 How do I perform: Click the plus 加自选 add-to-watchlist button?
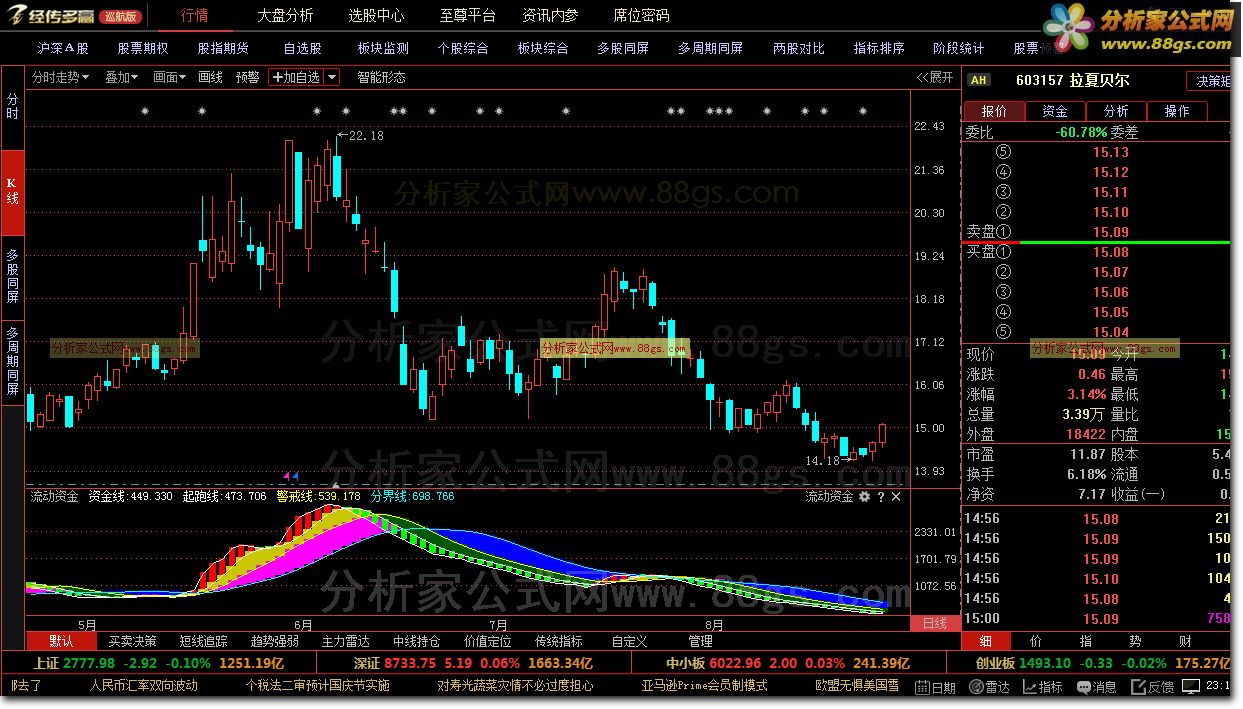click(296, 77)
